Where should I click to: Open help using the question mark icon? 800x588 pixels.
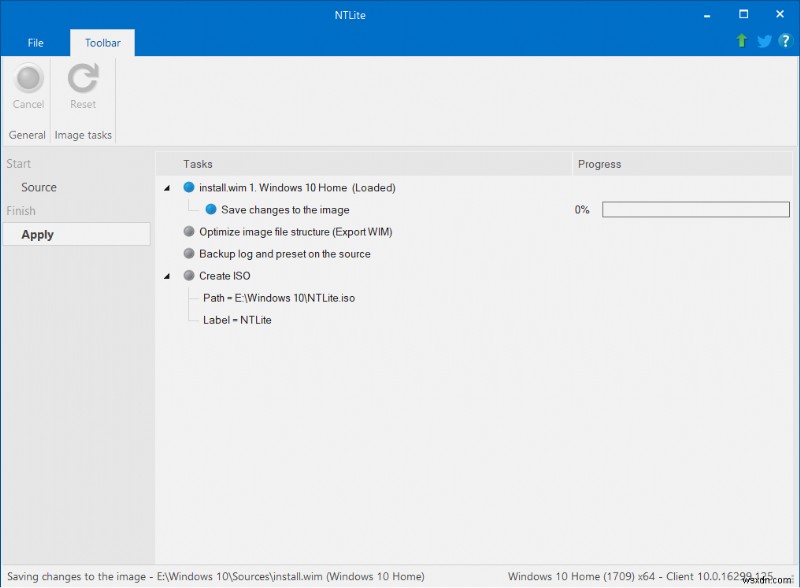click(785, 41)
